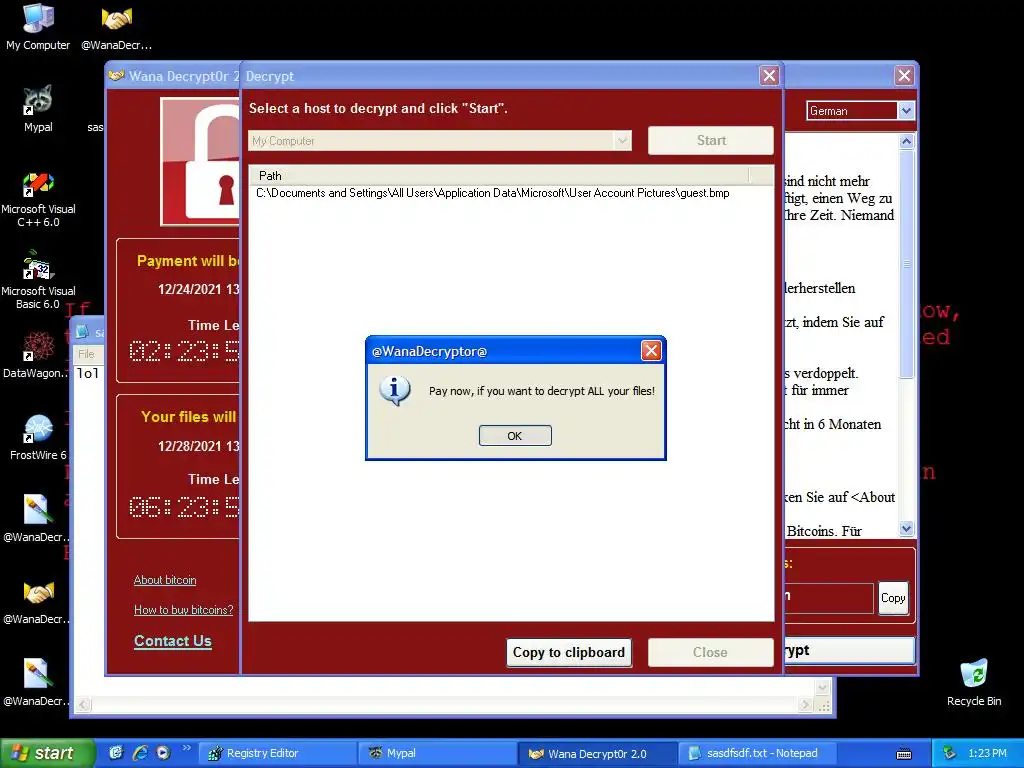Close the @WanaDecryptor@ message dialog
1024x768 pixels.
651,351
